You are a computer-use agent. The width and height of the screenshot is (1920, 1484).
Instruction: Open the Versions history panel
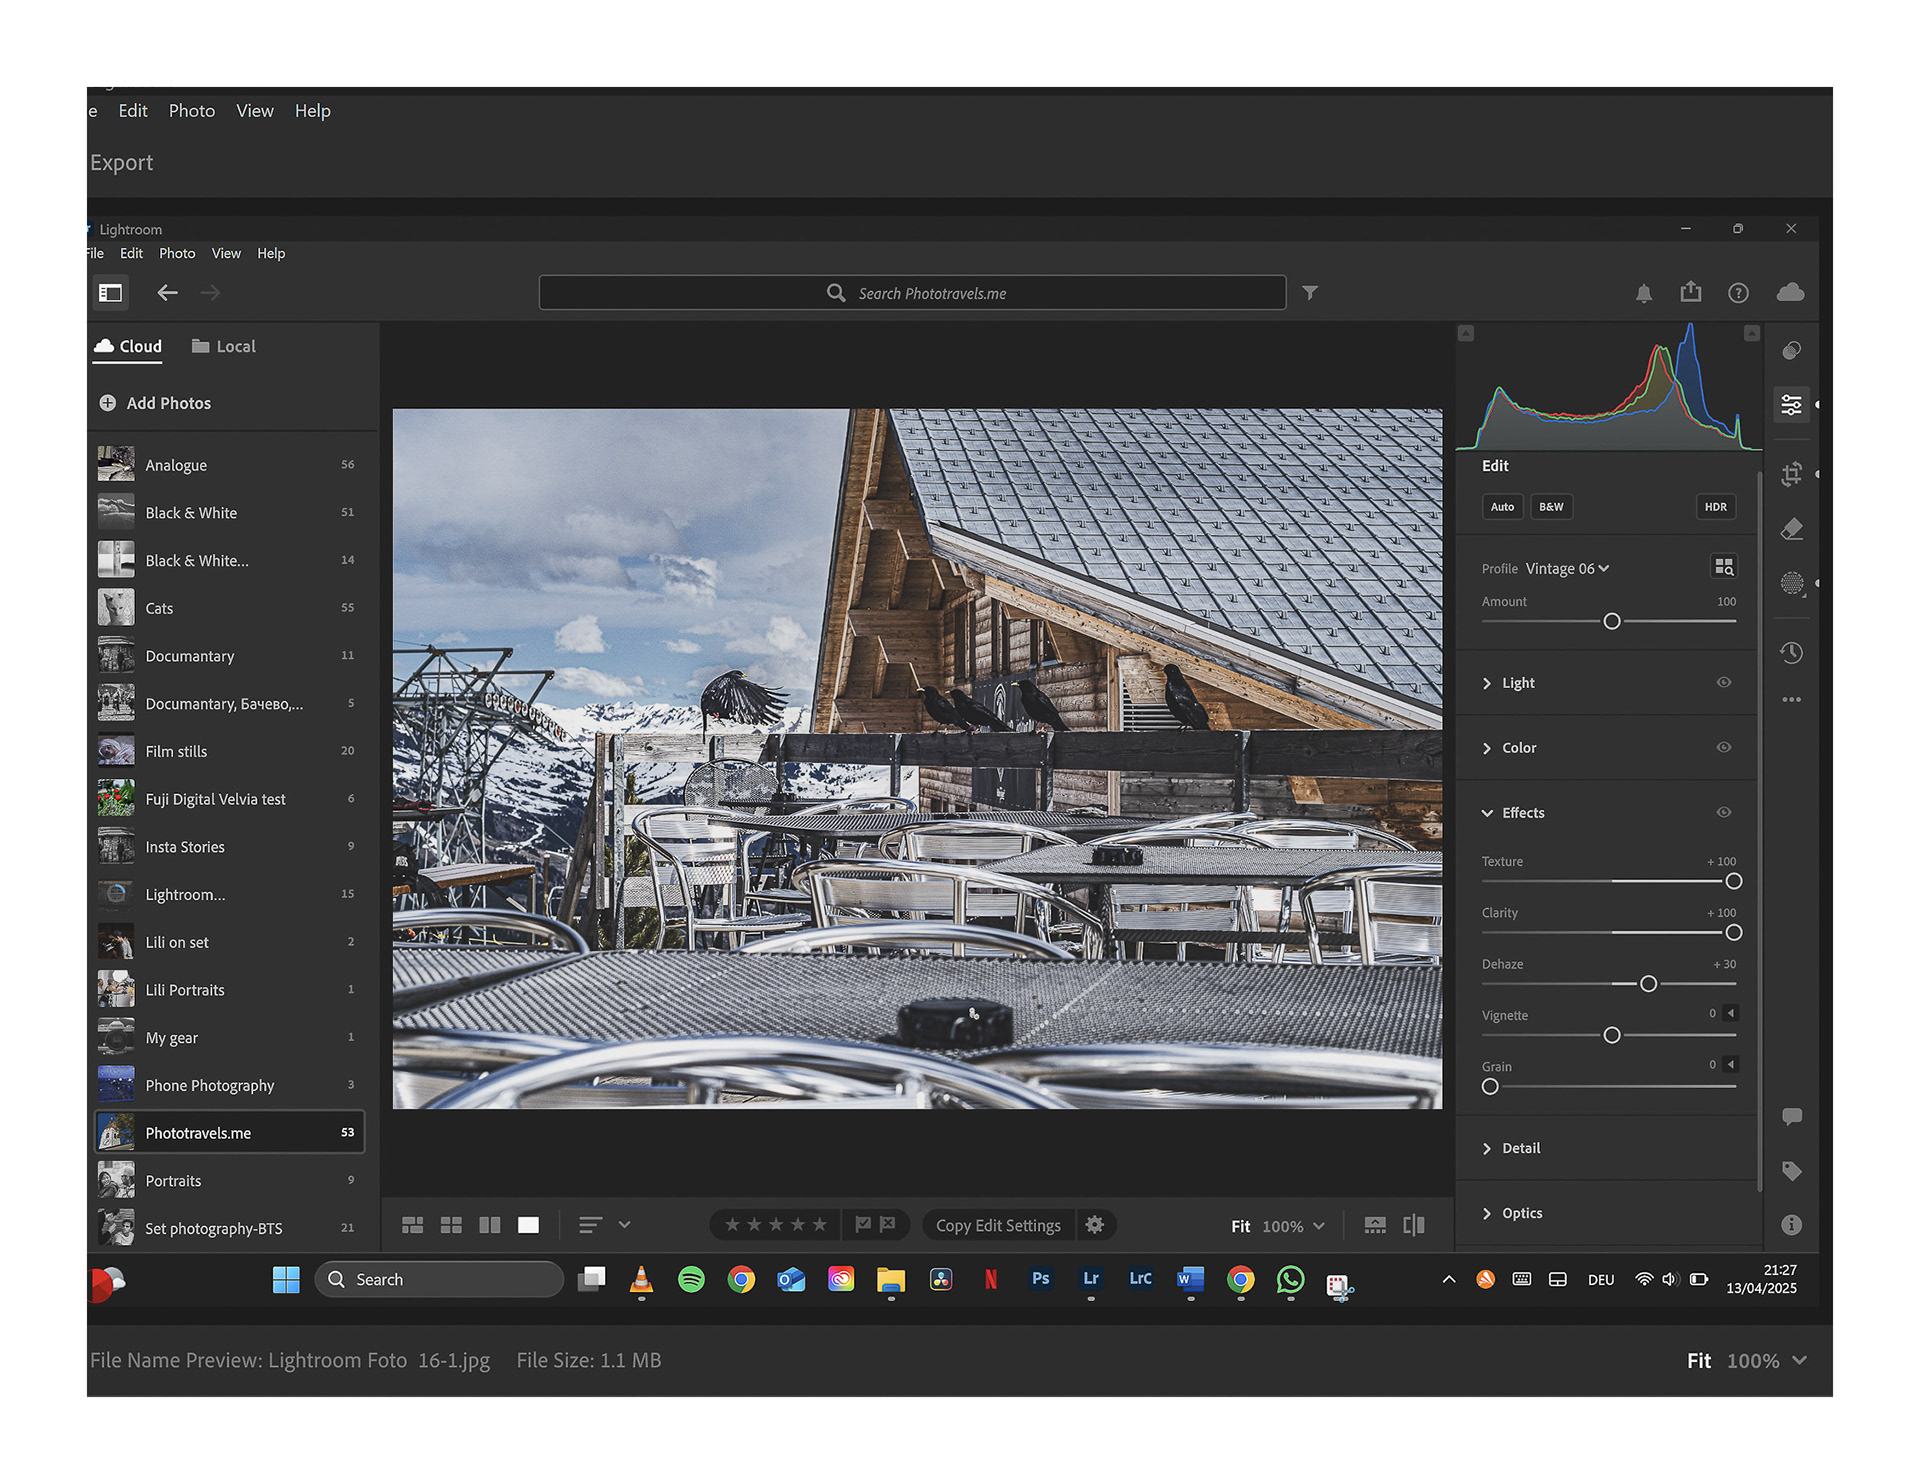[1791, 653]
